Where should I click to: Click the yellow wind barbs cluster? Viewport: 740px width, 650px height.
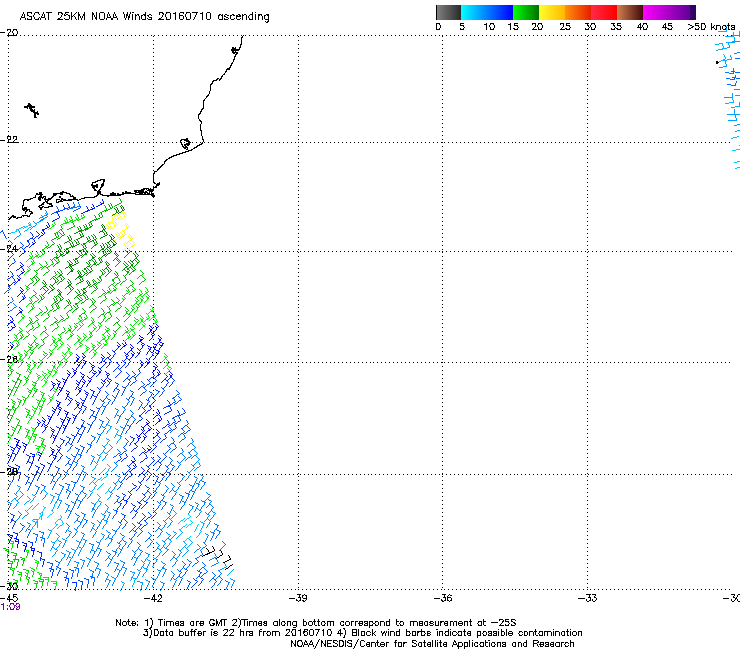[x=120, y=230]
